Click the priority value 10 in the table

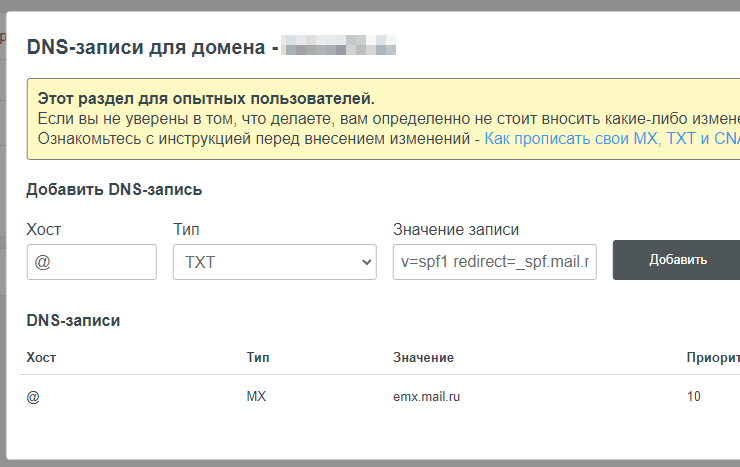point(694,396)
